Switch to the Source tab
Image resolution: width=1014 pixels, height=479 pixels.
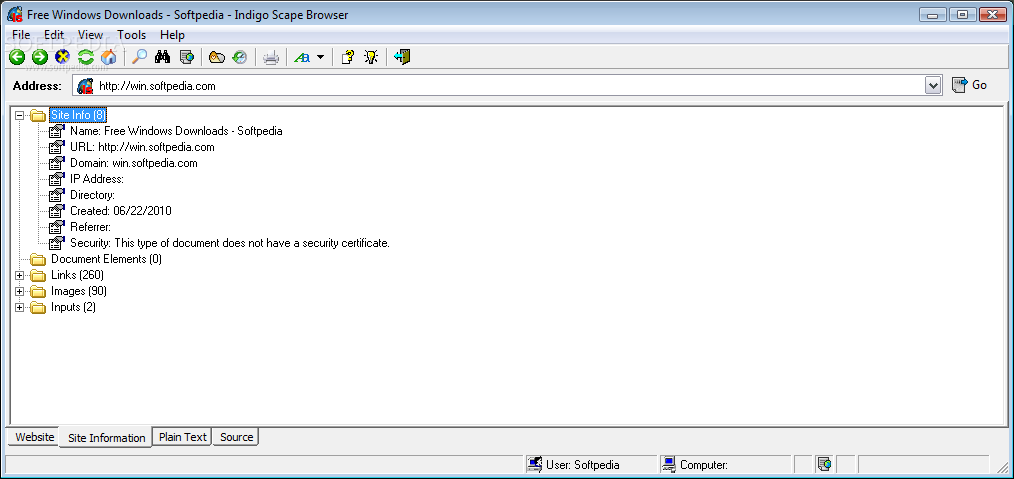pos(237,437)
